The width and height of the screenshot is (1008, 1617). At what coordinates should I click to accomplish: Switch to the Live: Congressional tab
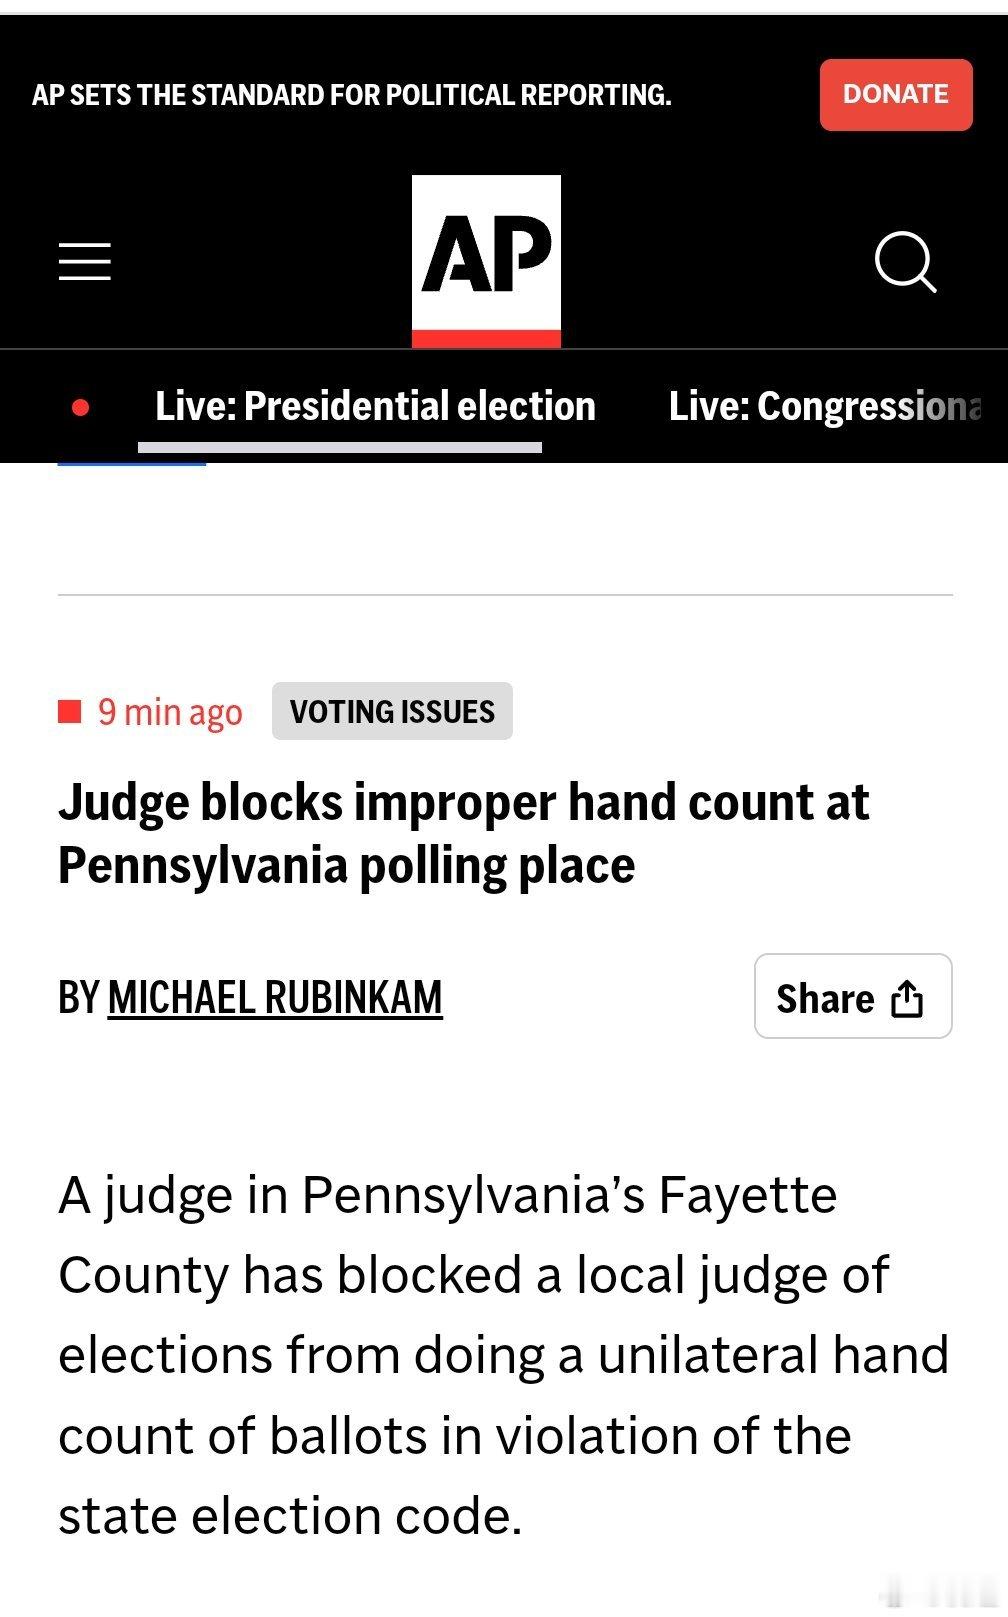pos(825,406)
